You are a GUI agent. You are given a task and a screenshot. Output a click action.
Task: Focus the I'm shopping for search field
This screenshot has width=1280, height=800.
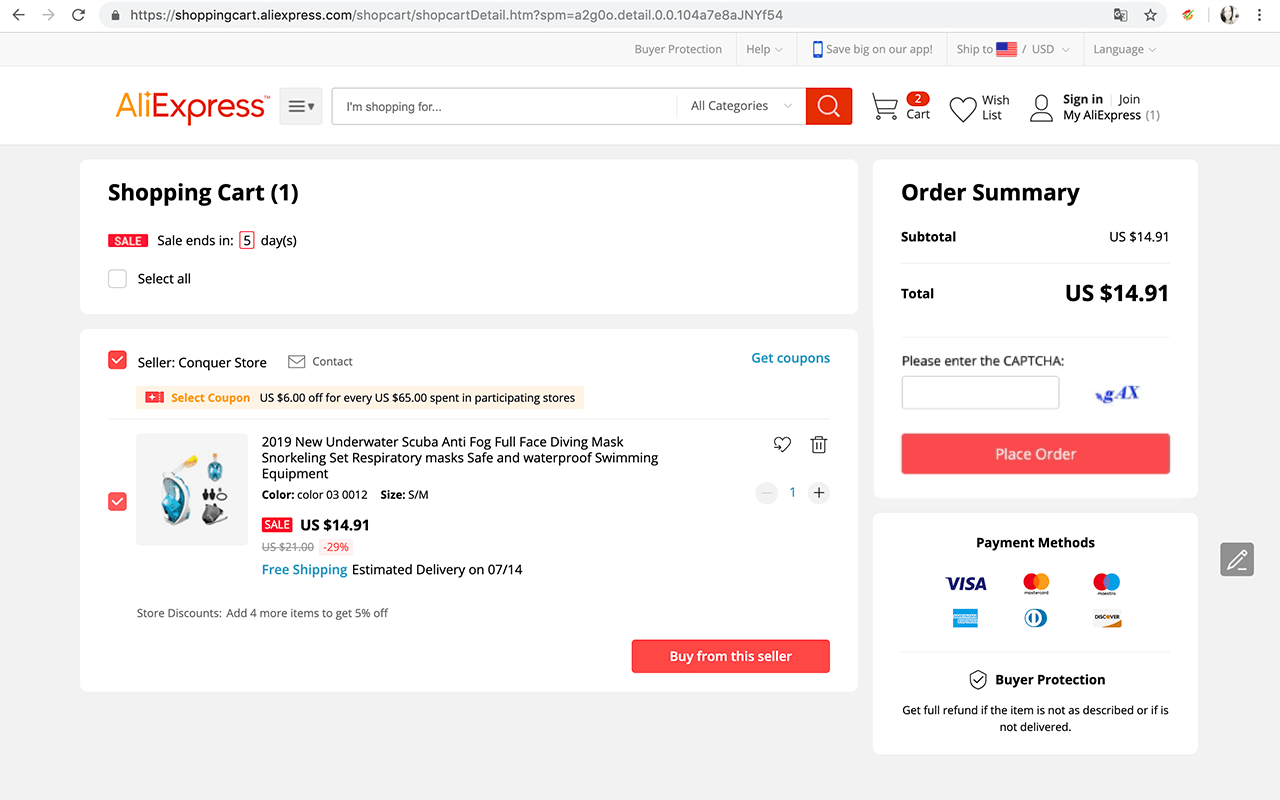click(x=505, y=106)
